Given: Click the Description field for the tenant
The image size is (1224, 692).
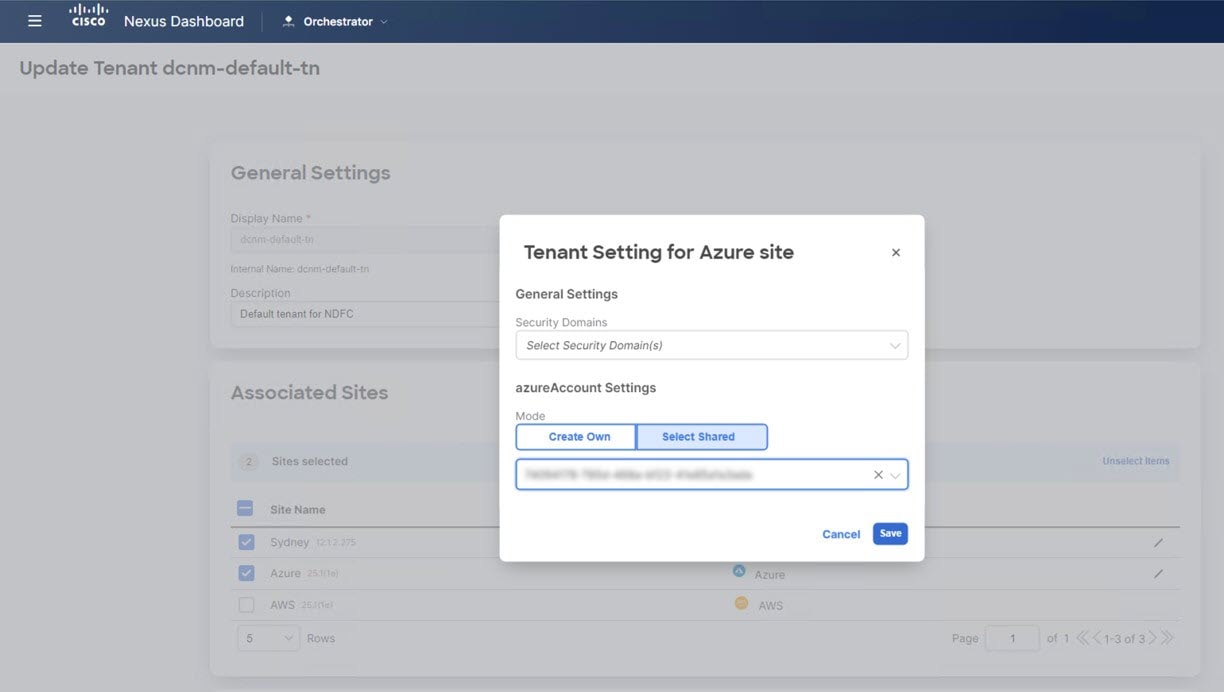Looking at the screenshot, I should click(x=365, y=314).
